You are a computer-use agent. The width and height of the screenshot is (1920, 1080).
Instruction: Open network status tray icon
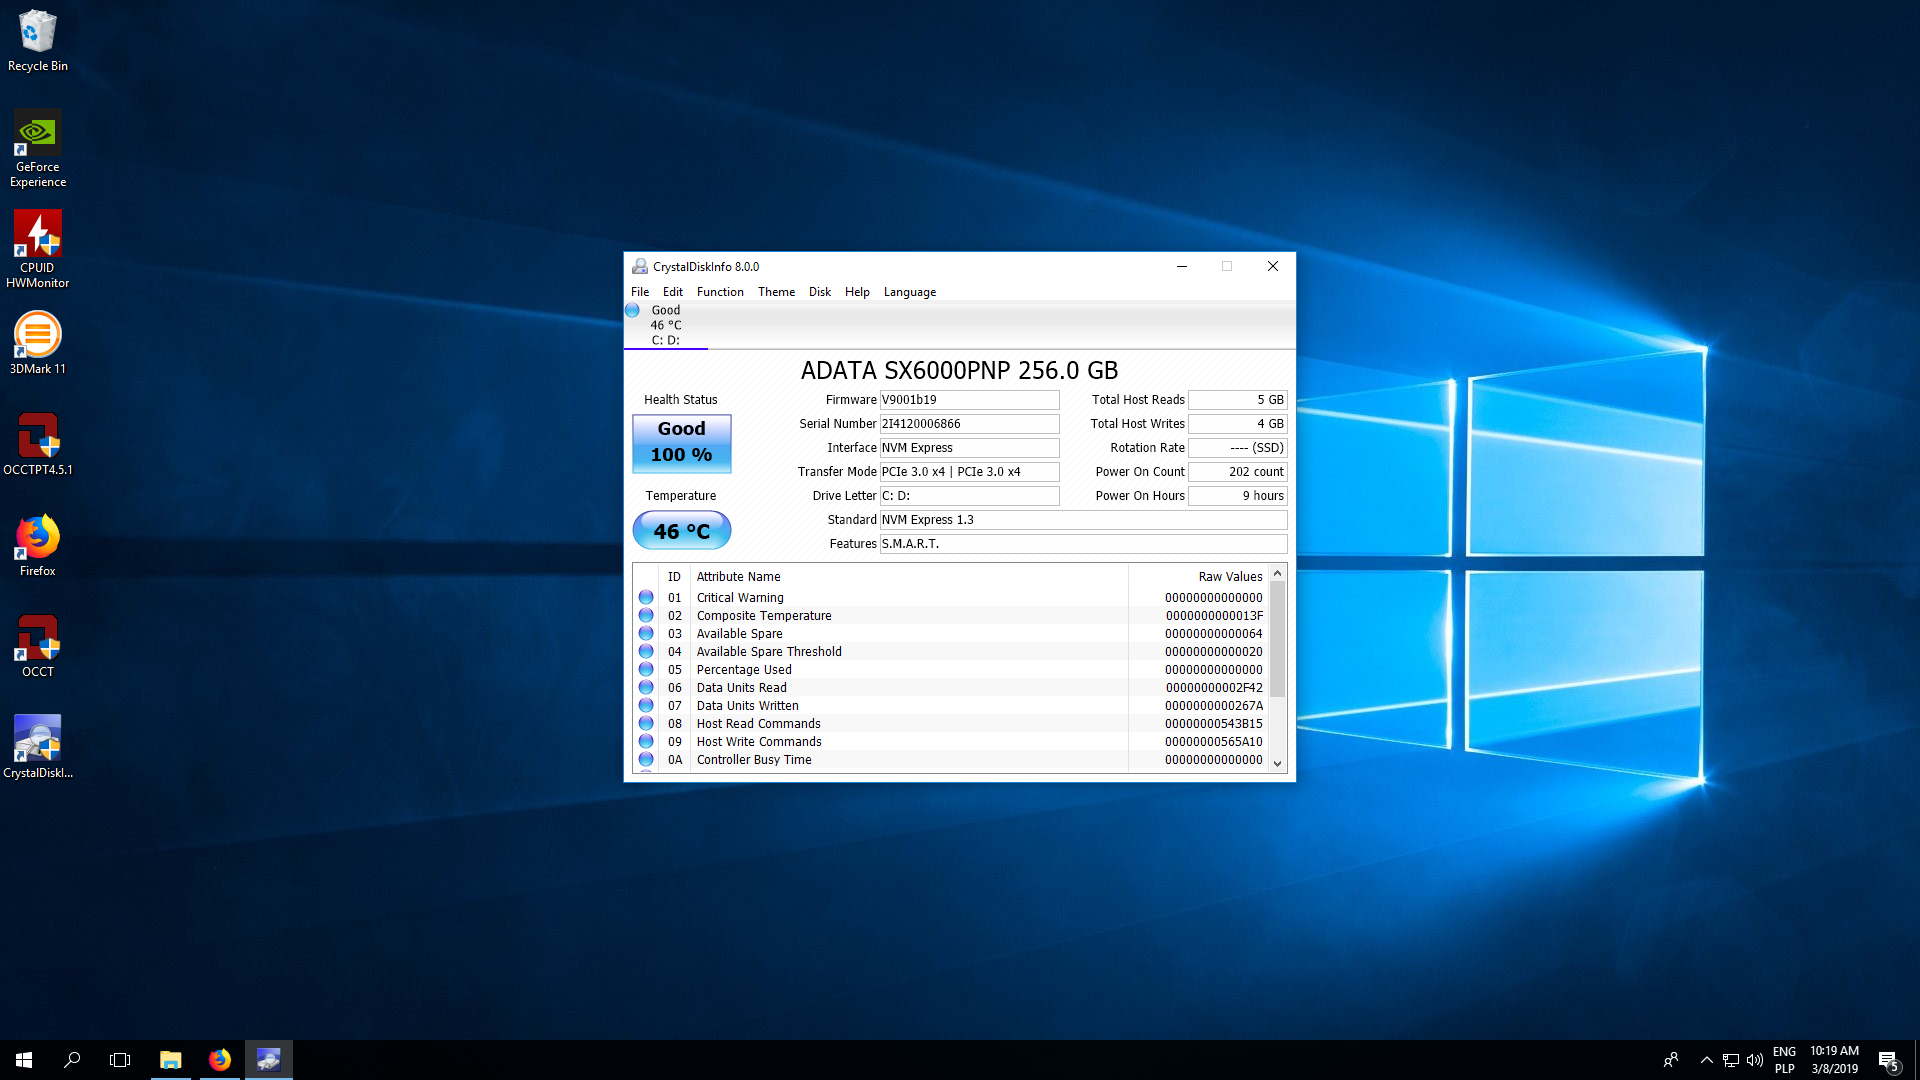coord(1731,1060)
